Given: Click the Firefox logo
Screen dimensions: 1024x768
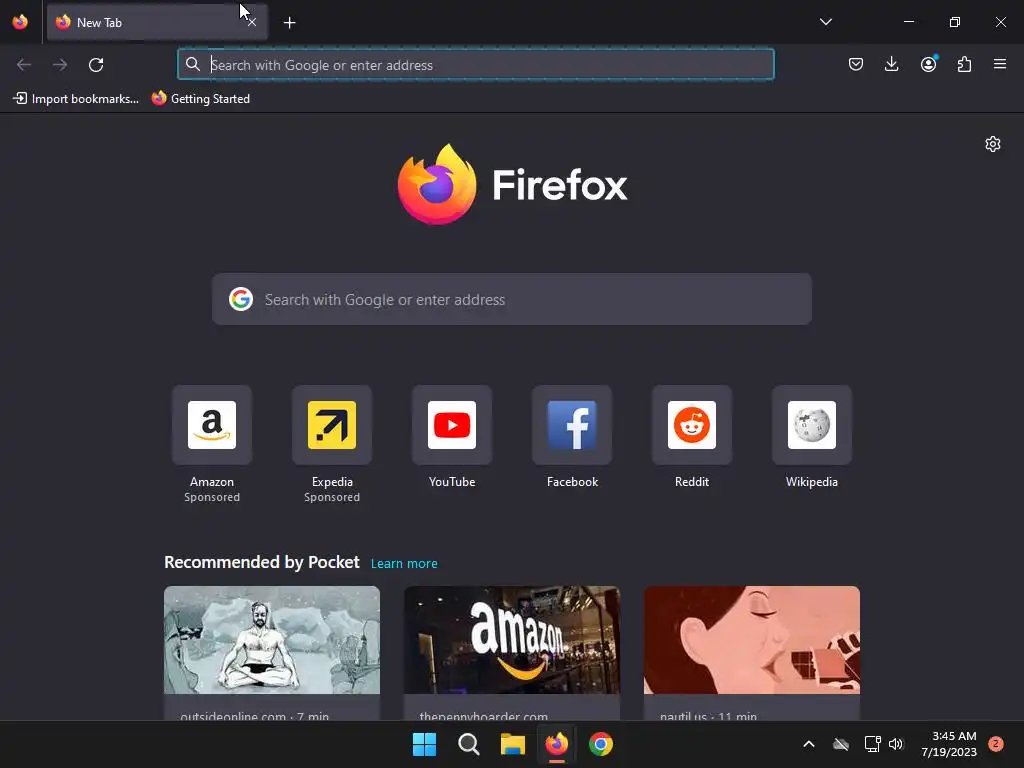Looking at the screenshot, I should coord(512,184).
